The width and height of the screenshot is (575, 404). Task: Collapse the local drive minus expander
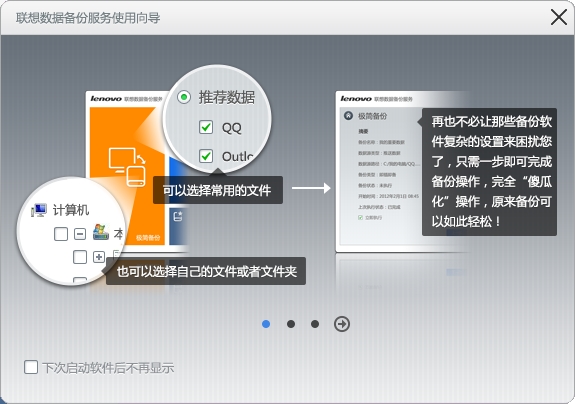click(80, 234)
